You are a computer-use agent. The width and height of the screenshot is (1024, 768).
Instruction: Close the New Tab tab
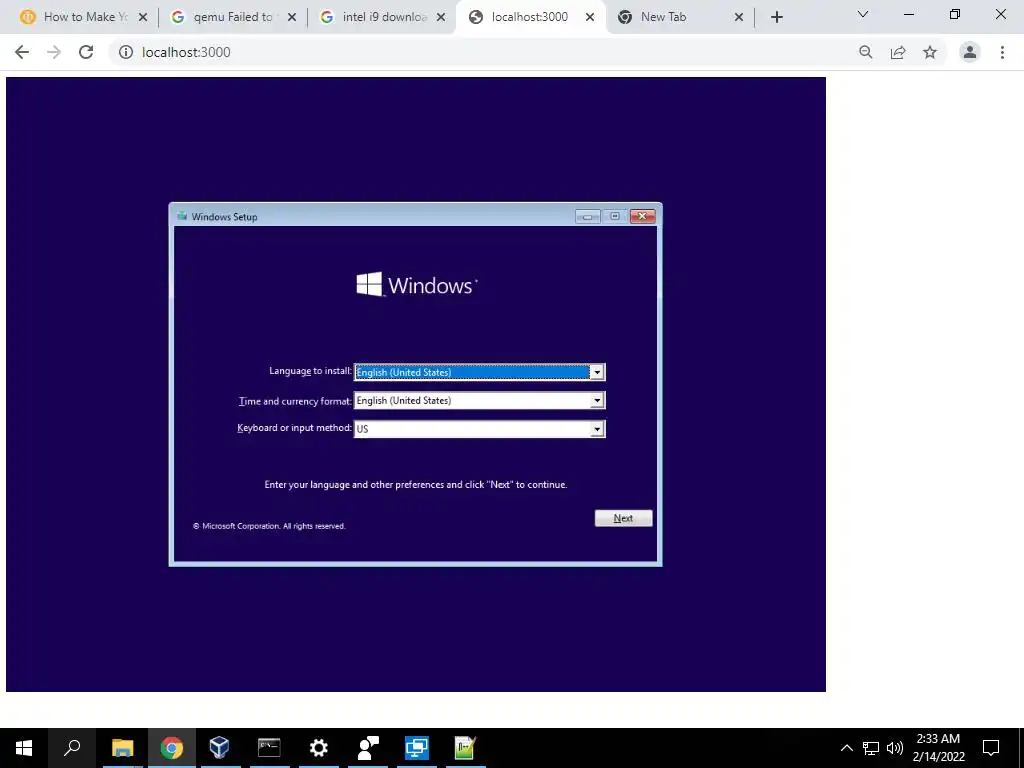pos(739,18)
